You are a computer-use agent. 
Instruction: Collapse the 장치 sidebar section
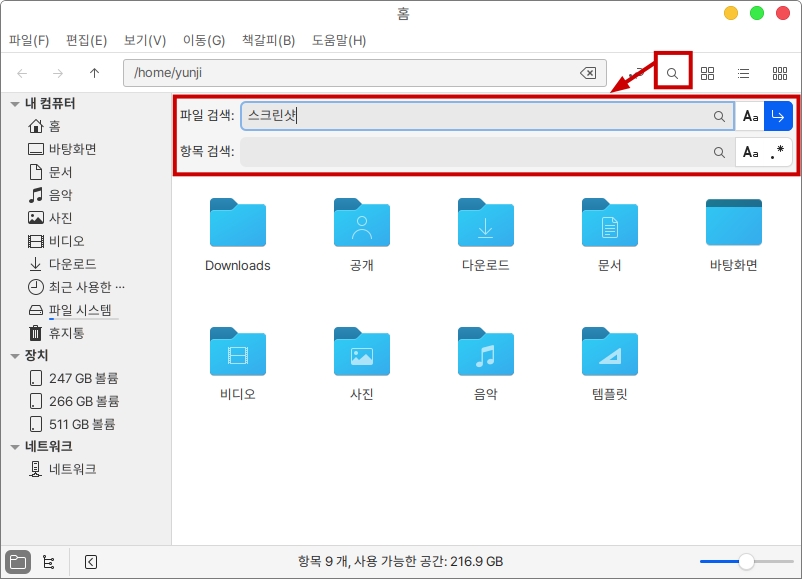pos(15,356)
